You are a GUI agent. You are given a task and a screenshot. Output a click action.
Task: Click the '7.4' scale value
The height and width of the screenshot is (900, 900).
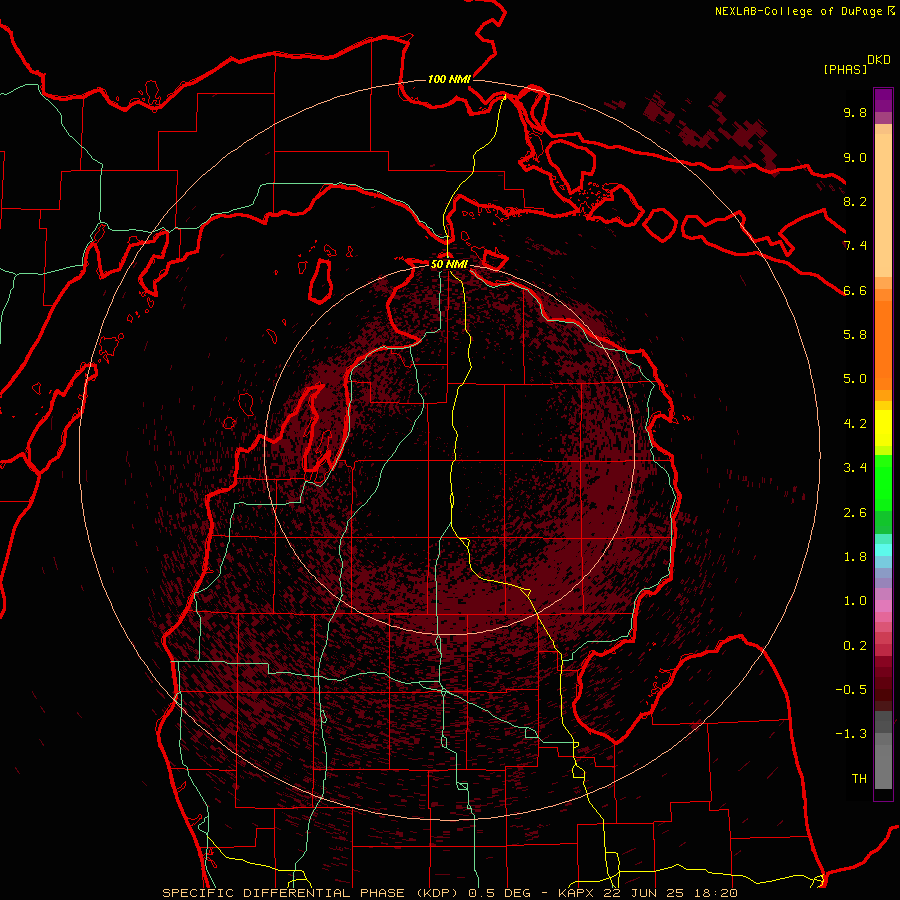855,246
